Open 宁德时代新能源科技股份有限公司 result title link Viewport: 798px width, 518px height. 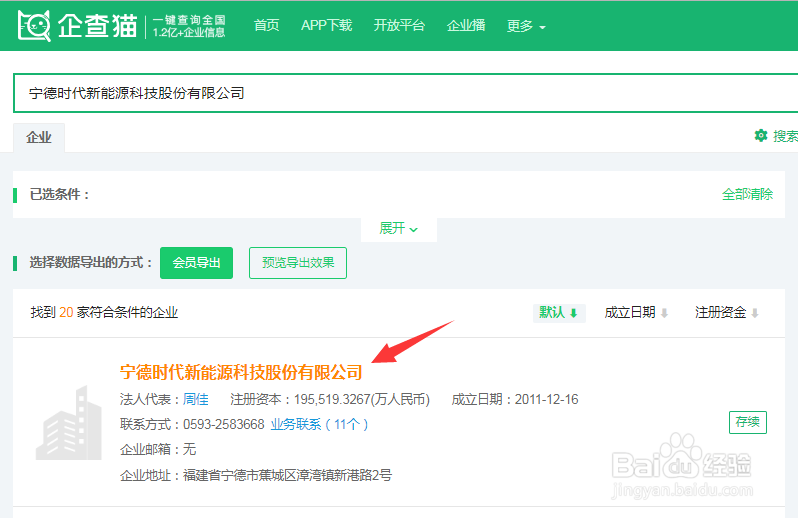pyautogui.click(x=241, y=372)
